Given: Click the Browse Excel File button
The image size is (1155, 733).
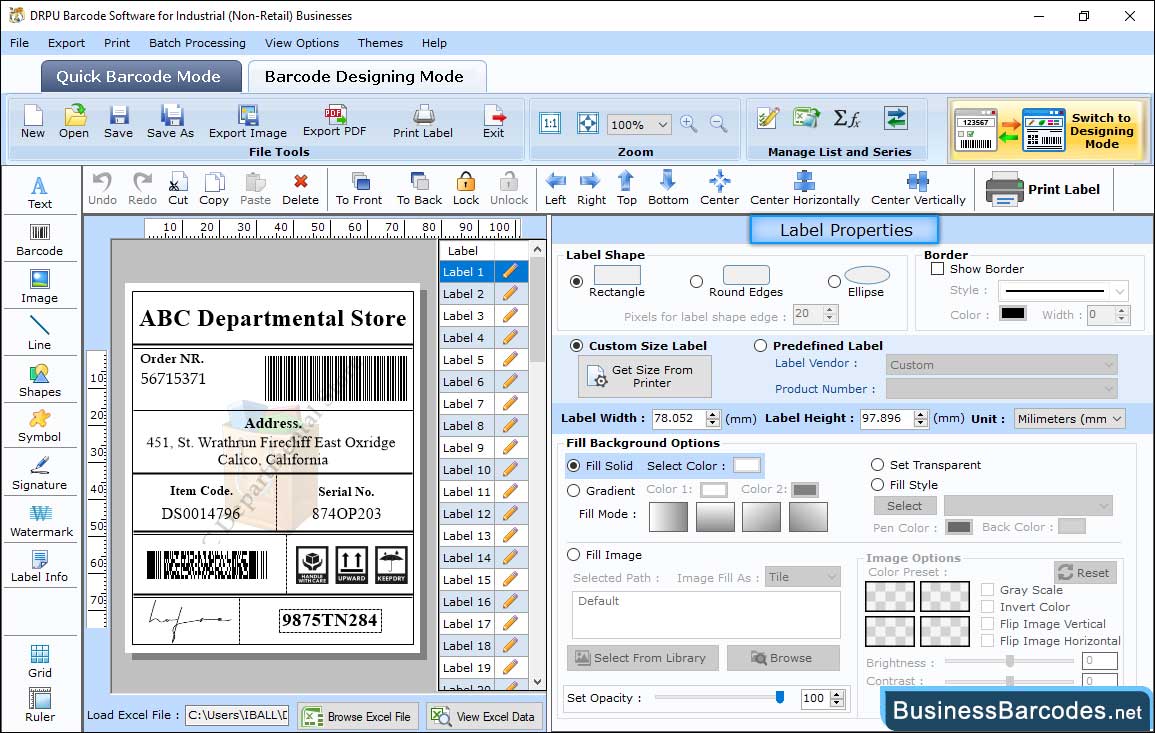Looking at the screenshot, I should tap(359, 716).
